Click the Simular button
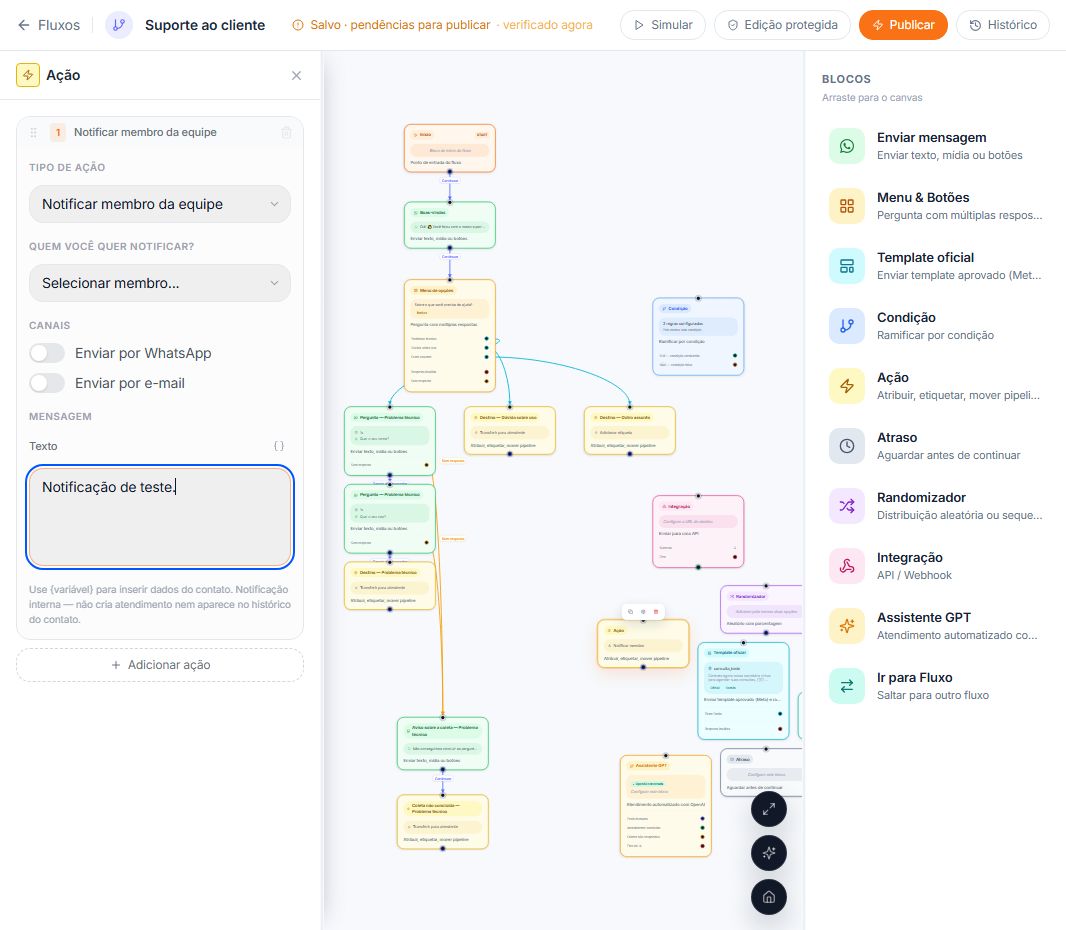This screenshot has width=1066, height=930. [663, 25]
